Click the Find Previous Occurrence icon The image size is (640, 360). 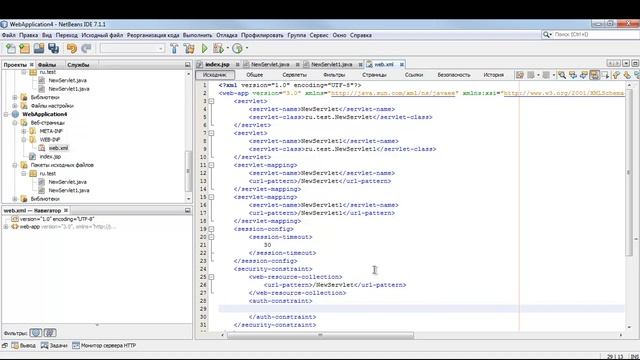[573, 75]
